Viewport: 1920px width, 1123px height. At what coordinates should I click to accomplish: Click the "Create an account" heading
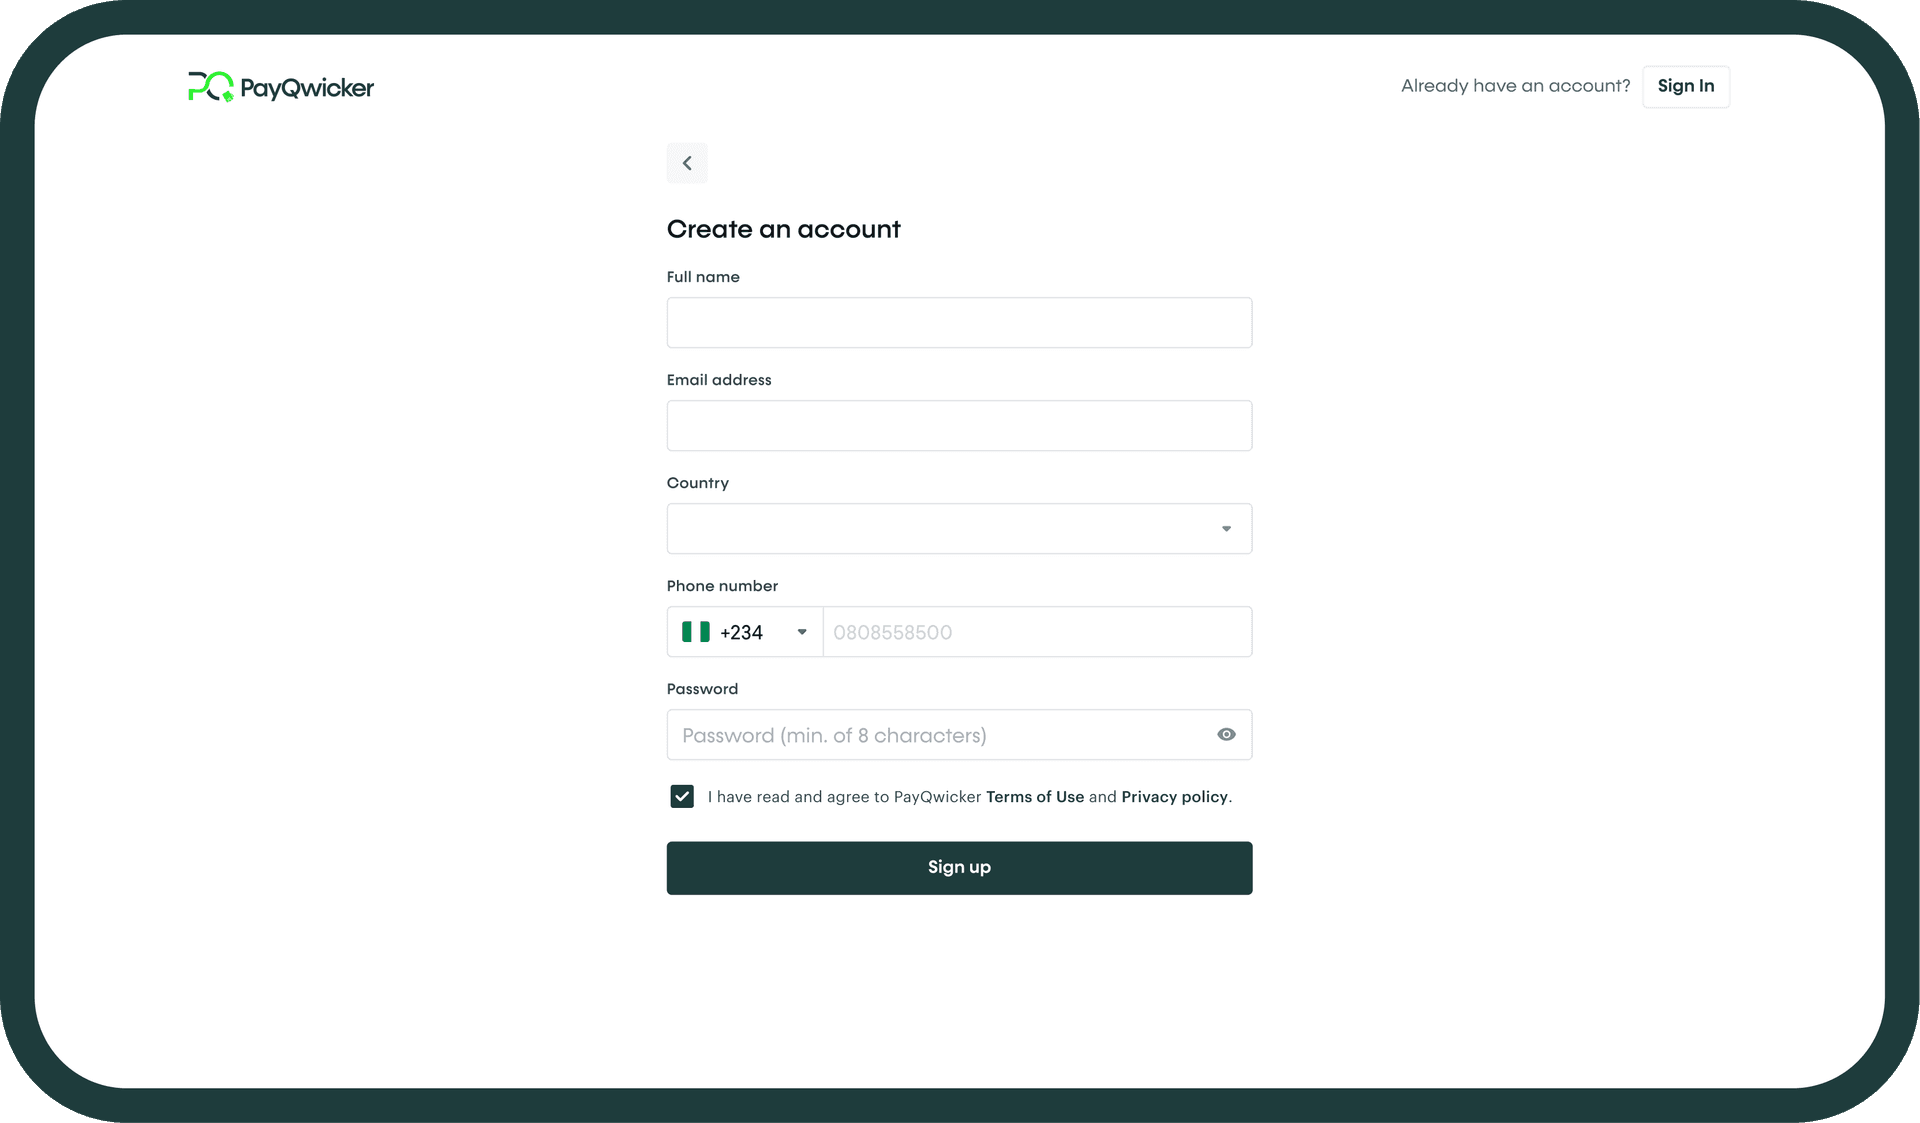pyautogui.click(x=783, y=229)
